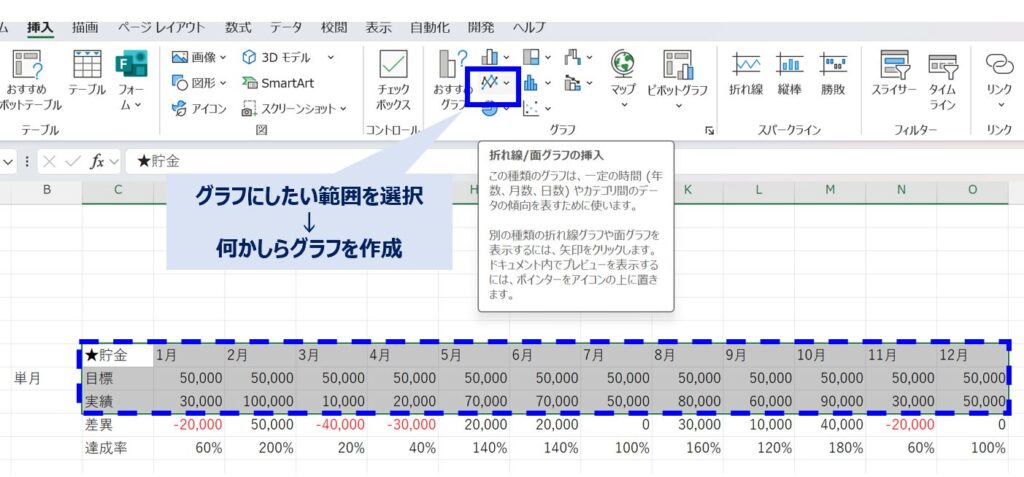Select the 200% cell in 達成率 row
The height and width of the screenshot is (477, 1024).
260,448
